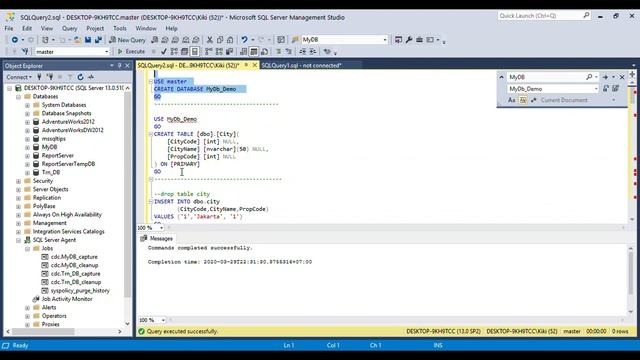Click the Save file disk icon

pos(88,40)
